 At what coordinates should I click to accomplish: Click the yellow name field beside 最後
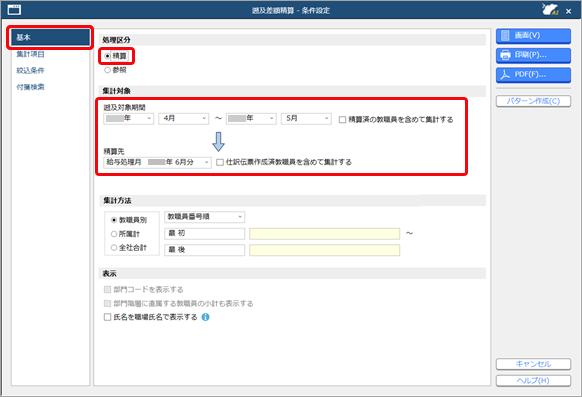324,250
